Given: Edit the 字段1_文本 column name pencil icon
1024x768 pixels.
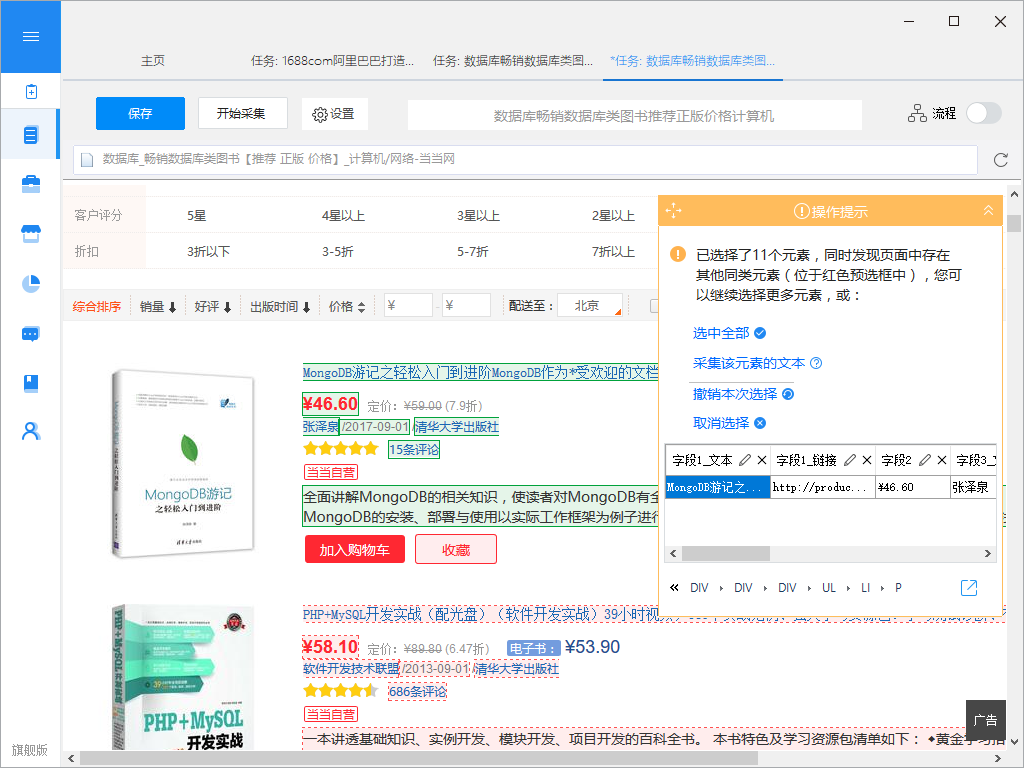Looking at the screenshot, I should point(744,460).
